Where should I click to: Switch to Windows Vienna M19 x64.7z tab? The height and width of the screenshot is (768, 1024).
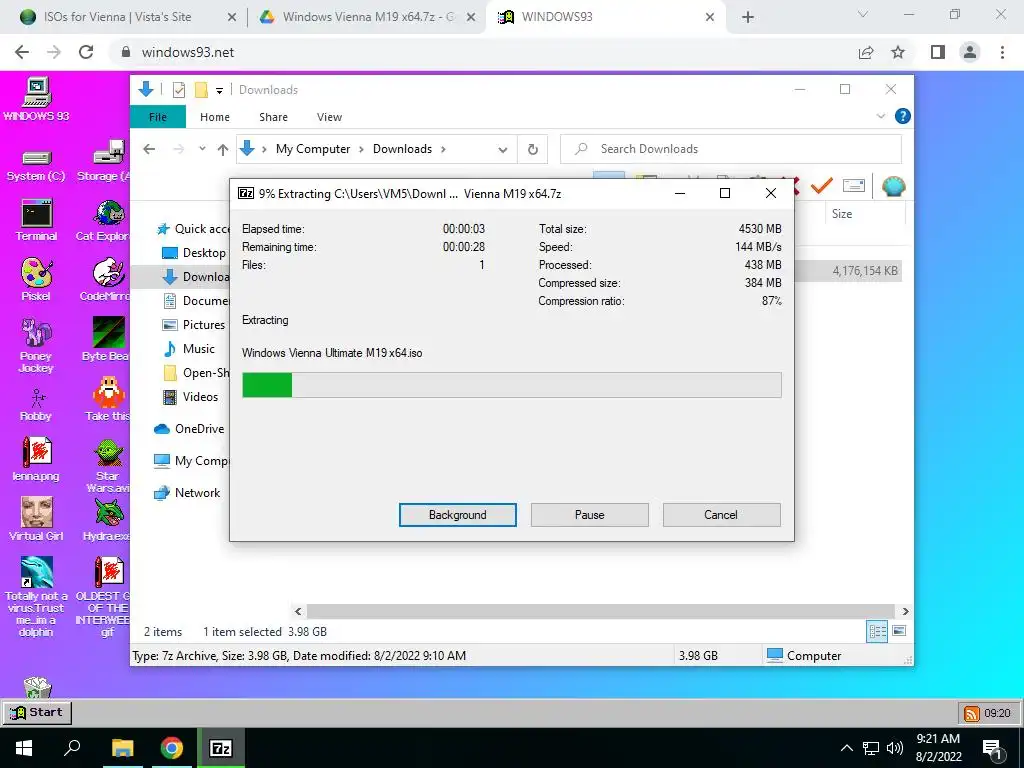368,17
